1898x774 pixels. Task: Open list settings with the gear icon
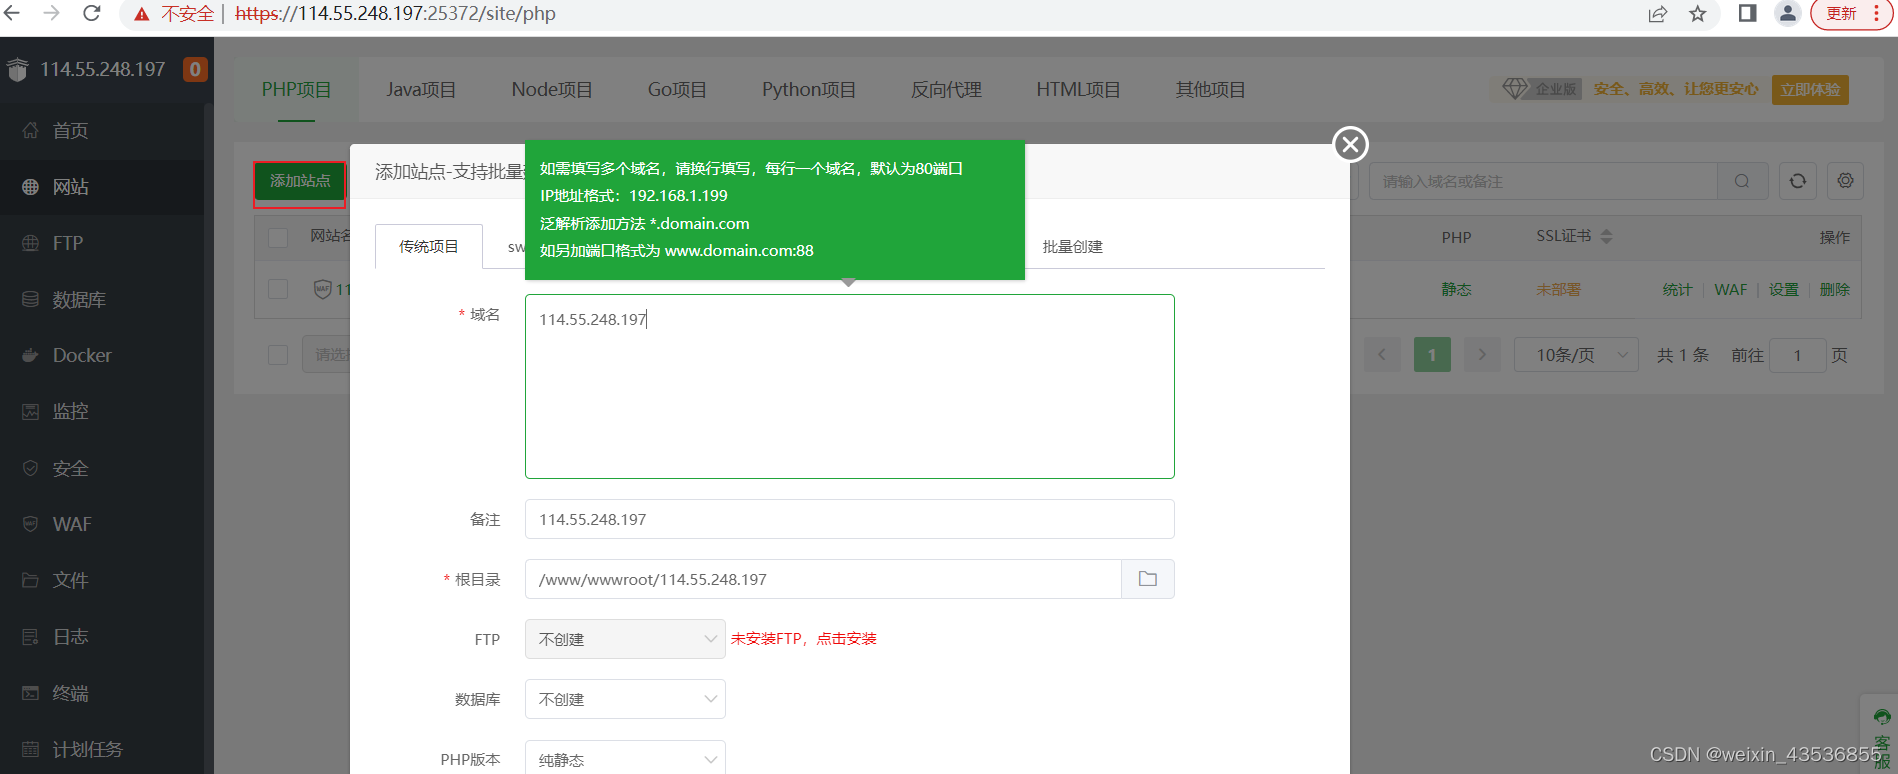click(x=1845, y=181)
